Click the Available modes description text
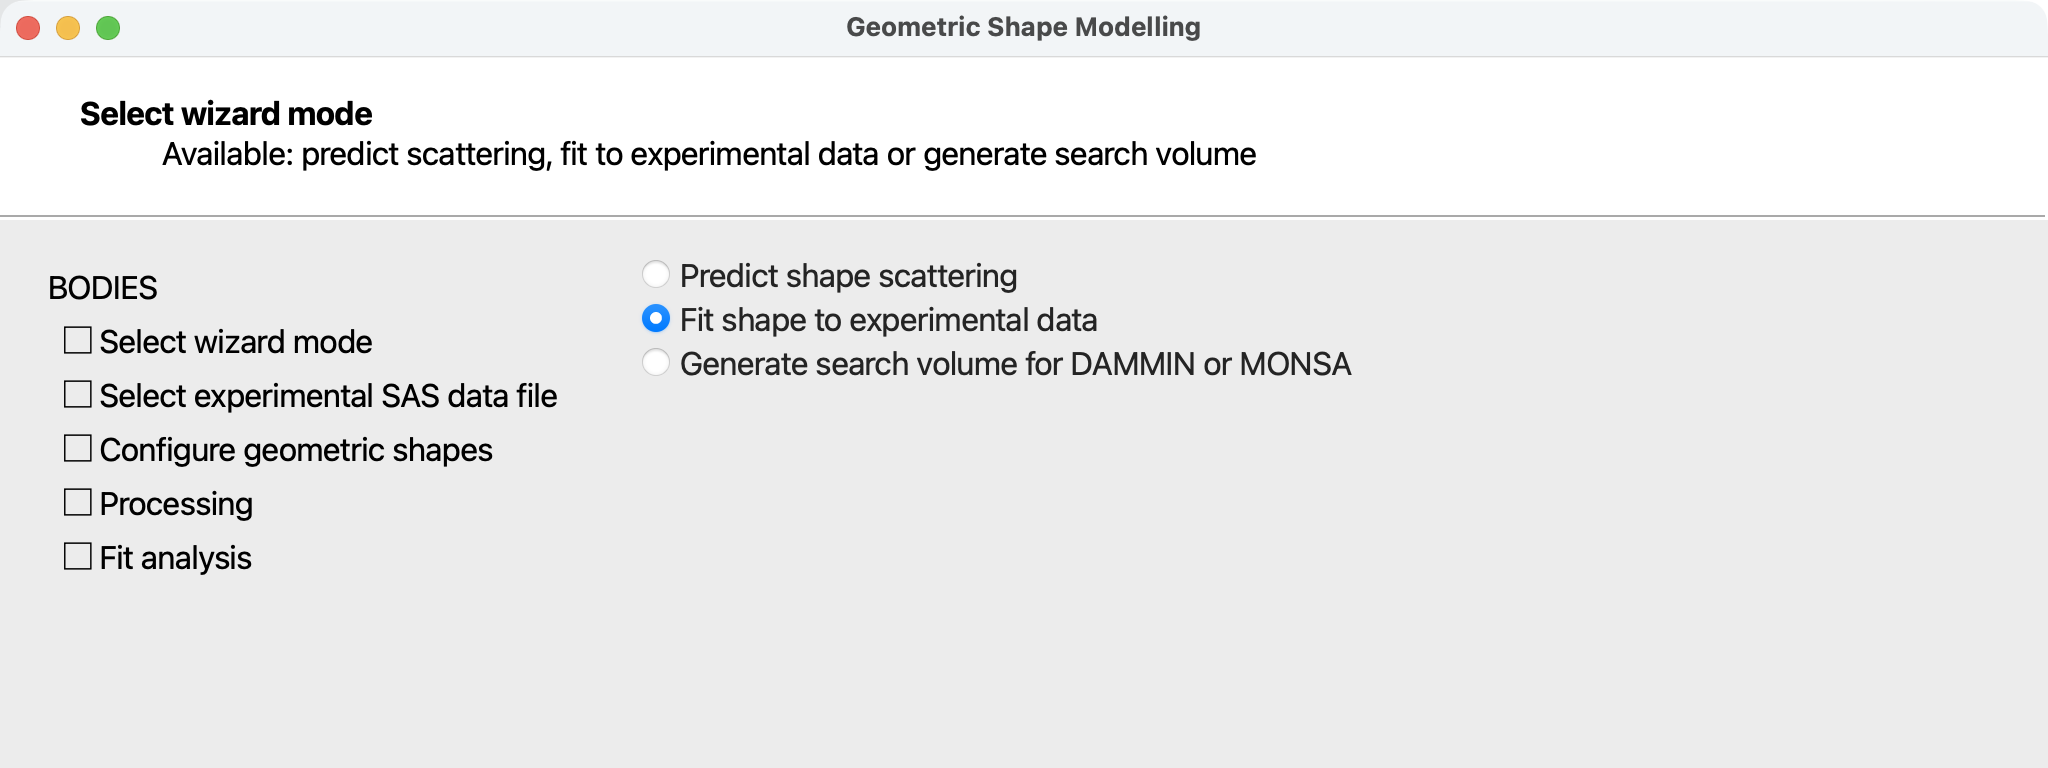Screen dimensions: 2048x768 (709, 155)
